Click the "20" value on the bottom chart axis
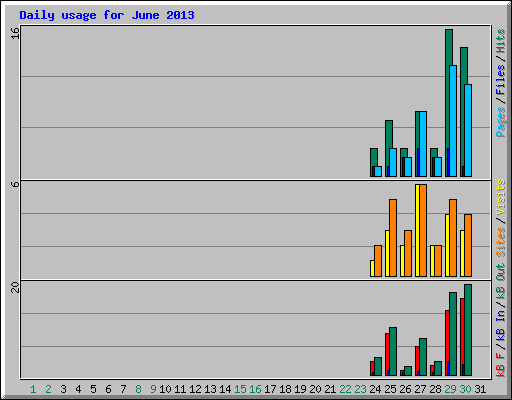Image resolution: width=512 pixels, height=400 pixels. 15,287
